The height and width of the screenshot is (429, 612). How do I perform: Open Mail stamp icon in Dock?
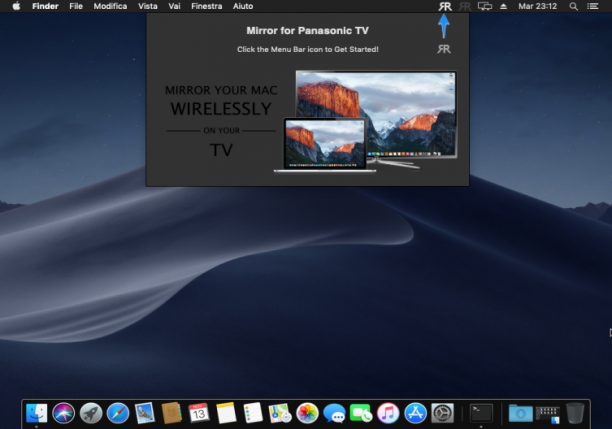(145, 413)
